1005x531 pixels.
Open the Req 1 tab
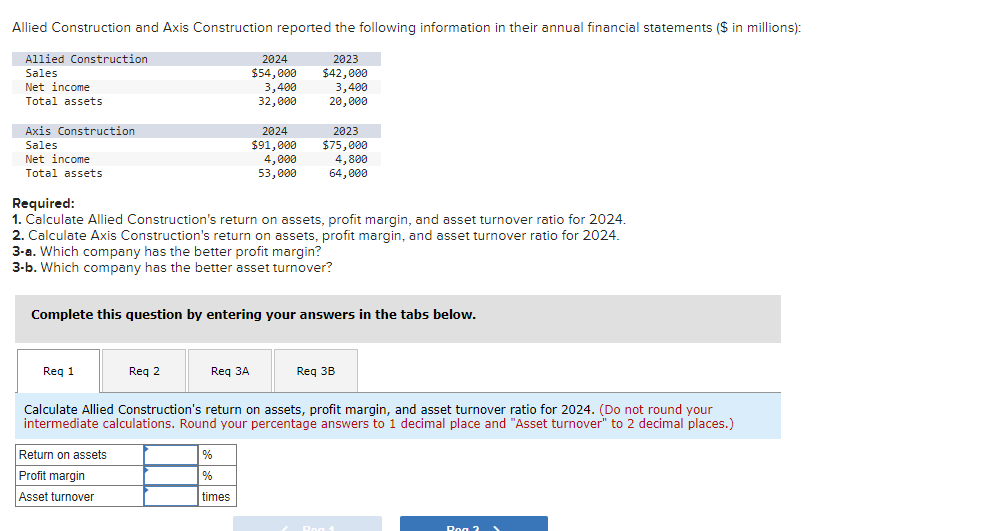(58, 371)
